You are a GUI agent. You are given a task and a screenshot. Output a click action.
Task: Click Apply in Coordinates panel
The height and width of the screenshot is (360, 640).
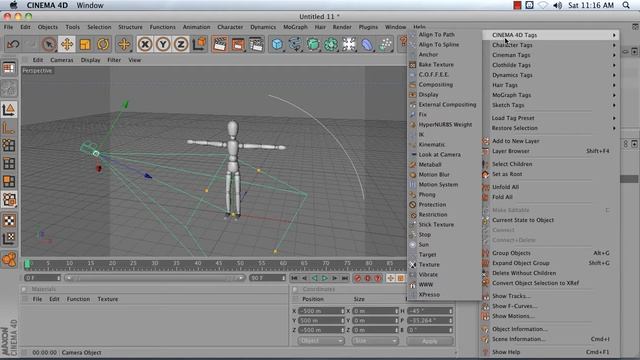[429, 341]
